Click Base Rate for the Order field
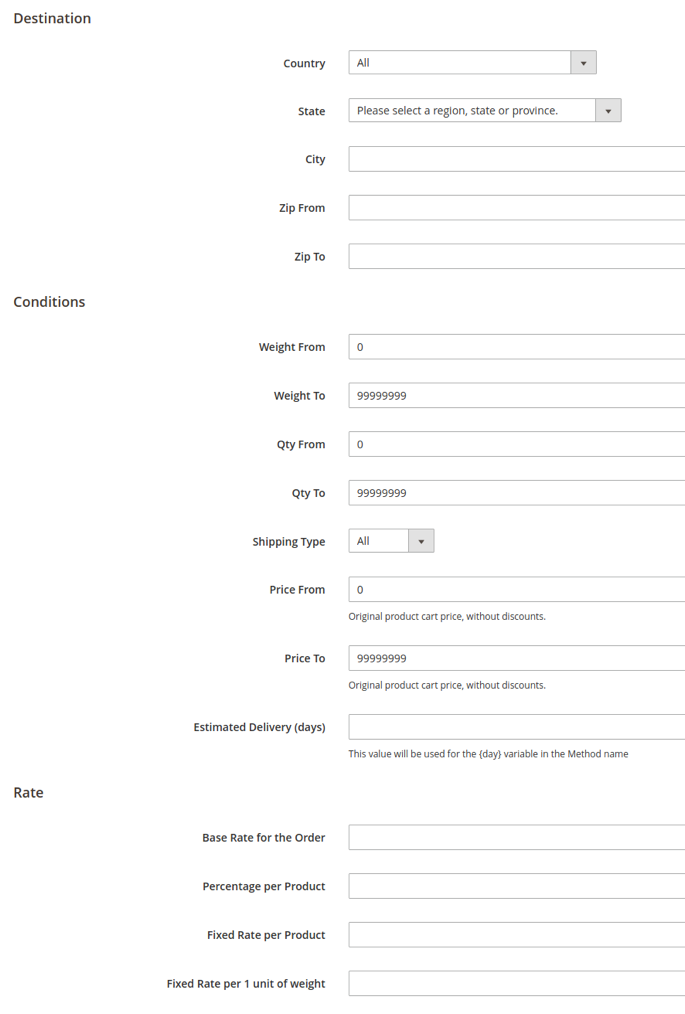Image resolution: width=685 pixels, height=1014 pixels. 516,837
